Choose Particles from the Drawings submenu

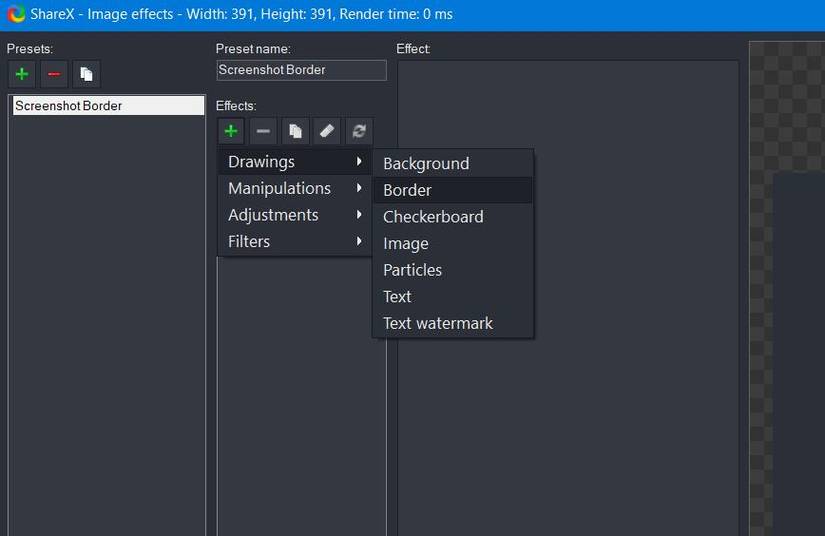point(453,270)
